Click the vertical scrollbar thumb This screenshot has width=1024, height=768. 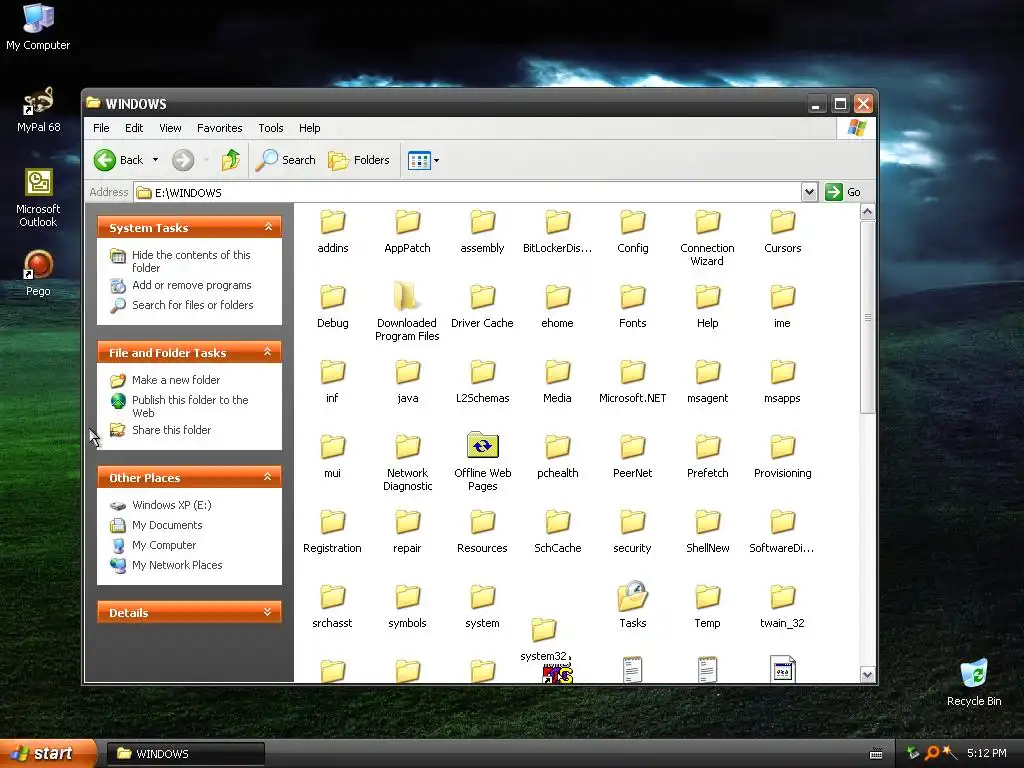coord(867,317)
